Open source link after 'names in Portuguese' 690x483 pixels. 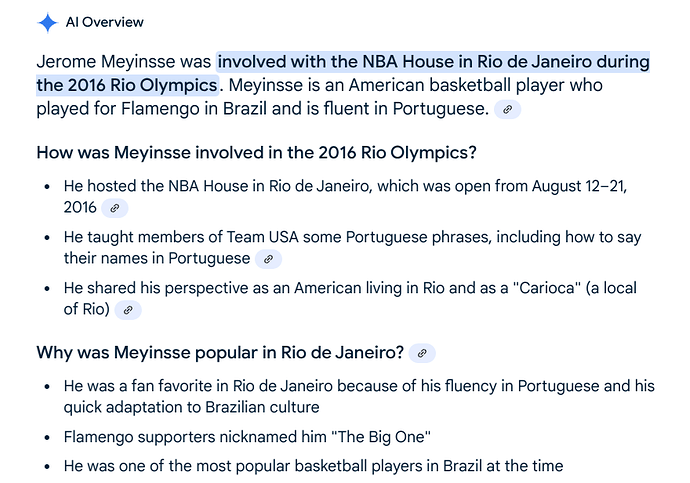coord(268,259)
